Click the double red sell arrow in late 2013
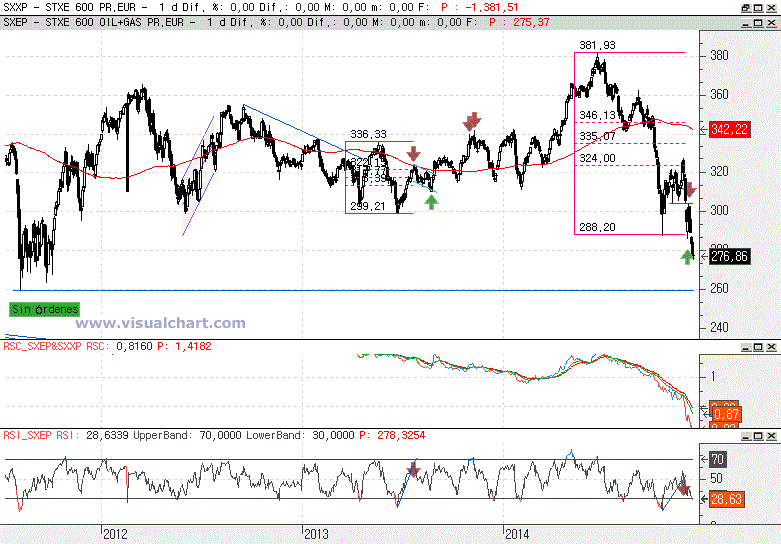Image resolution: width=781 pixels, height=544 pixels. (472, 122)
